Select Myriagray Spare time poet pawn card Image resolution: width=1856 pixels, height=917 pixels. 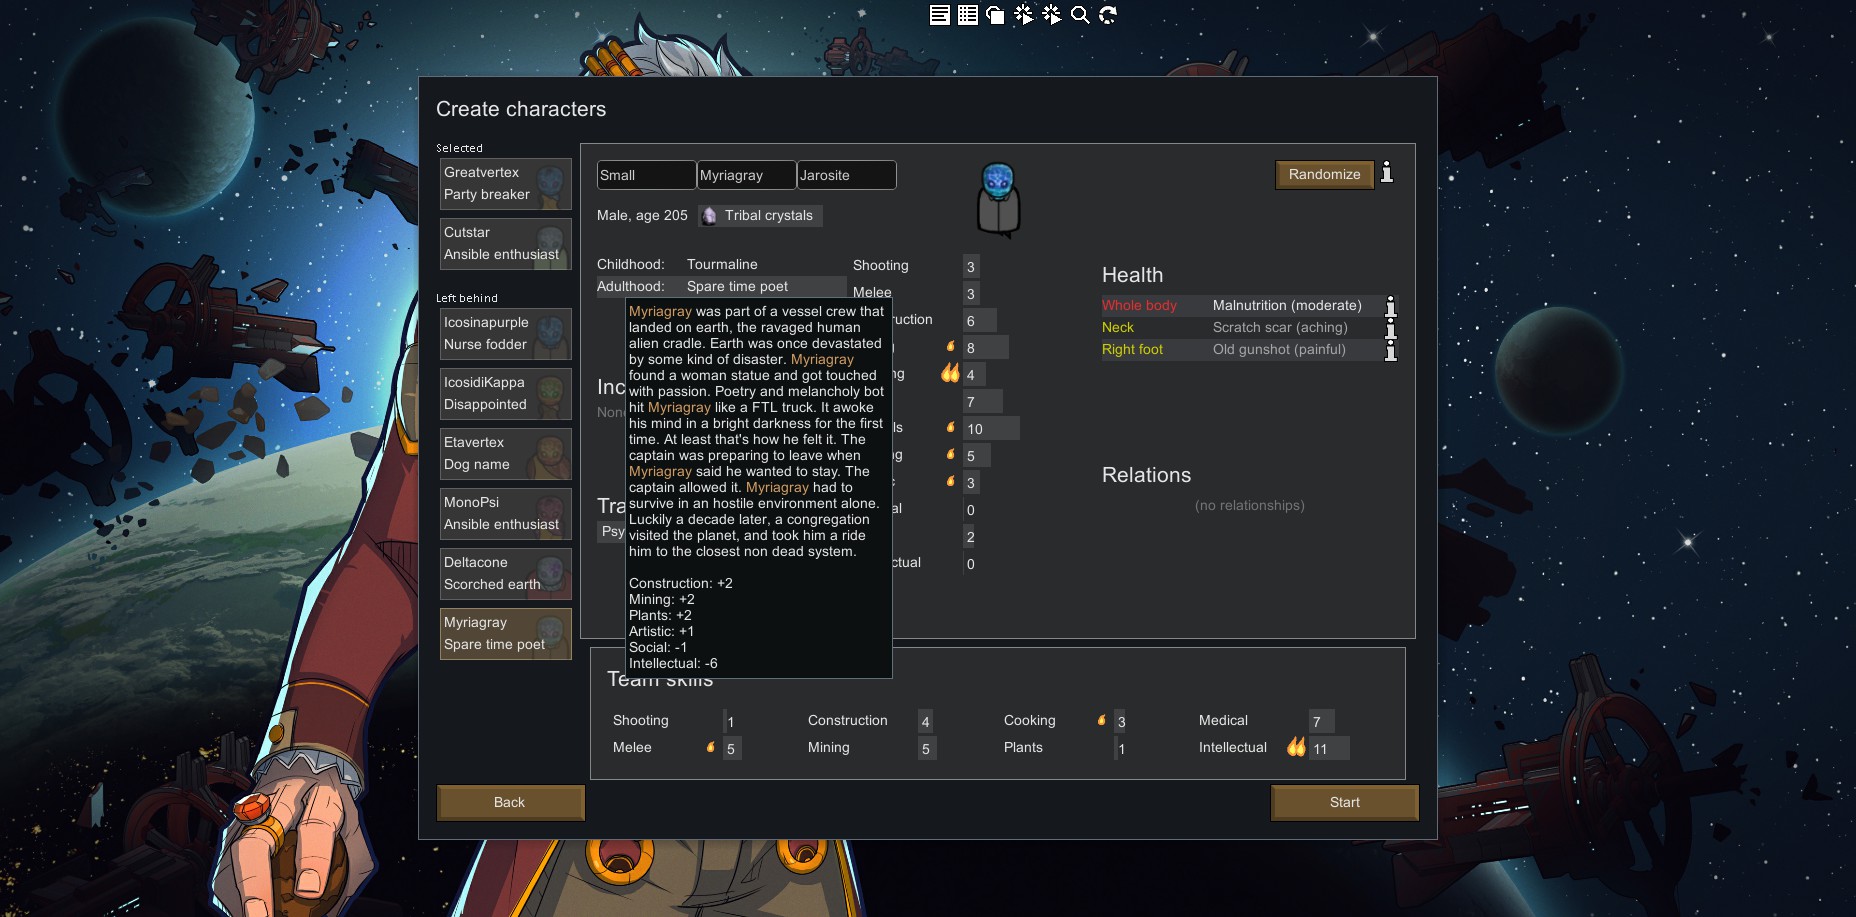[x=506, y=634]
